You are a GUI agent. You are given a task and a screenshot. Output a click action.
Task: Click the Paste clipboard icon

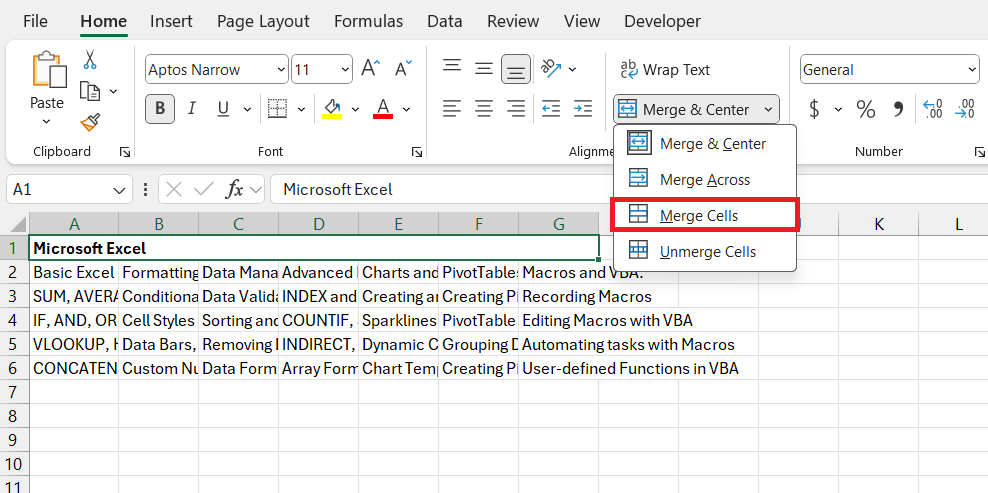pos(49,70)
